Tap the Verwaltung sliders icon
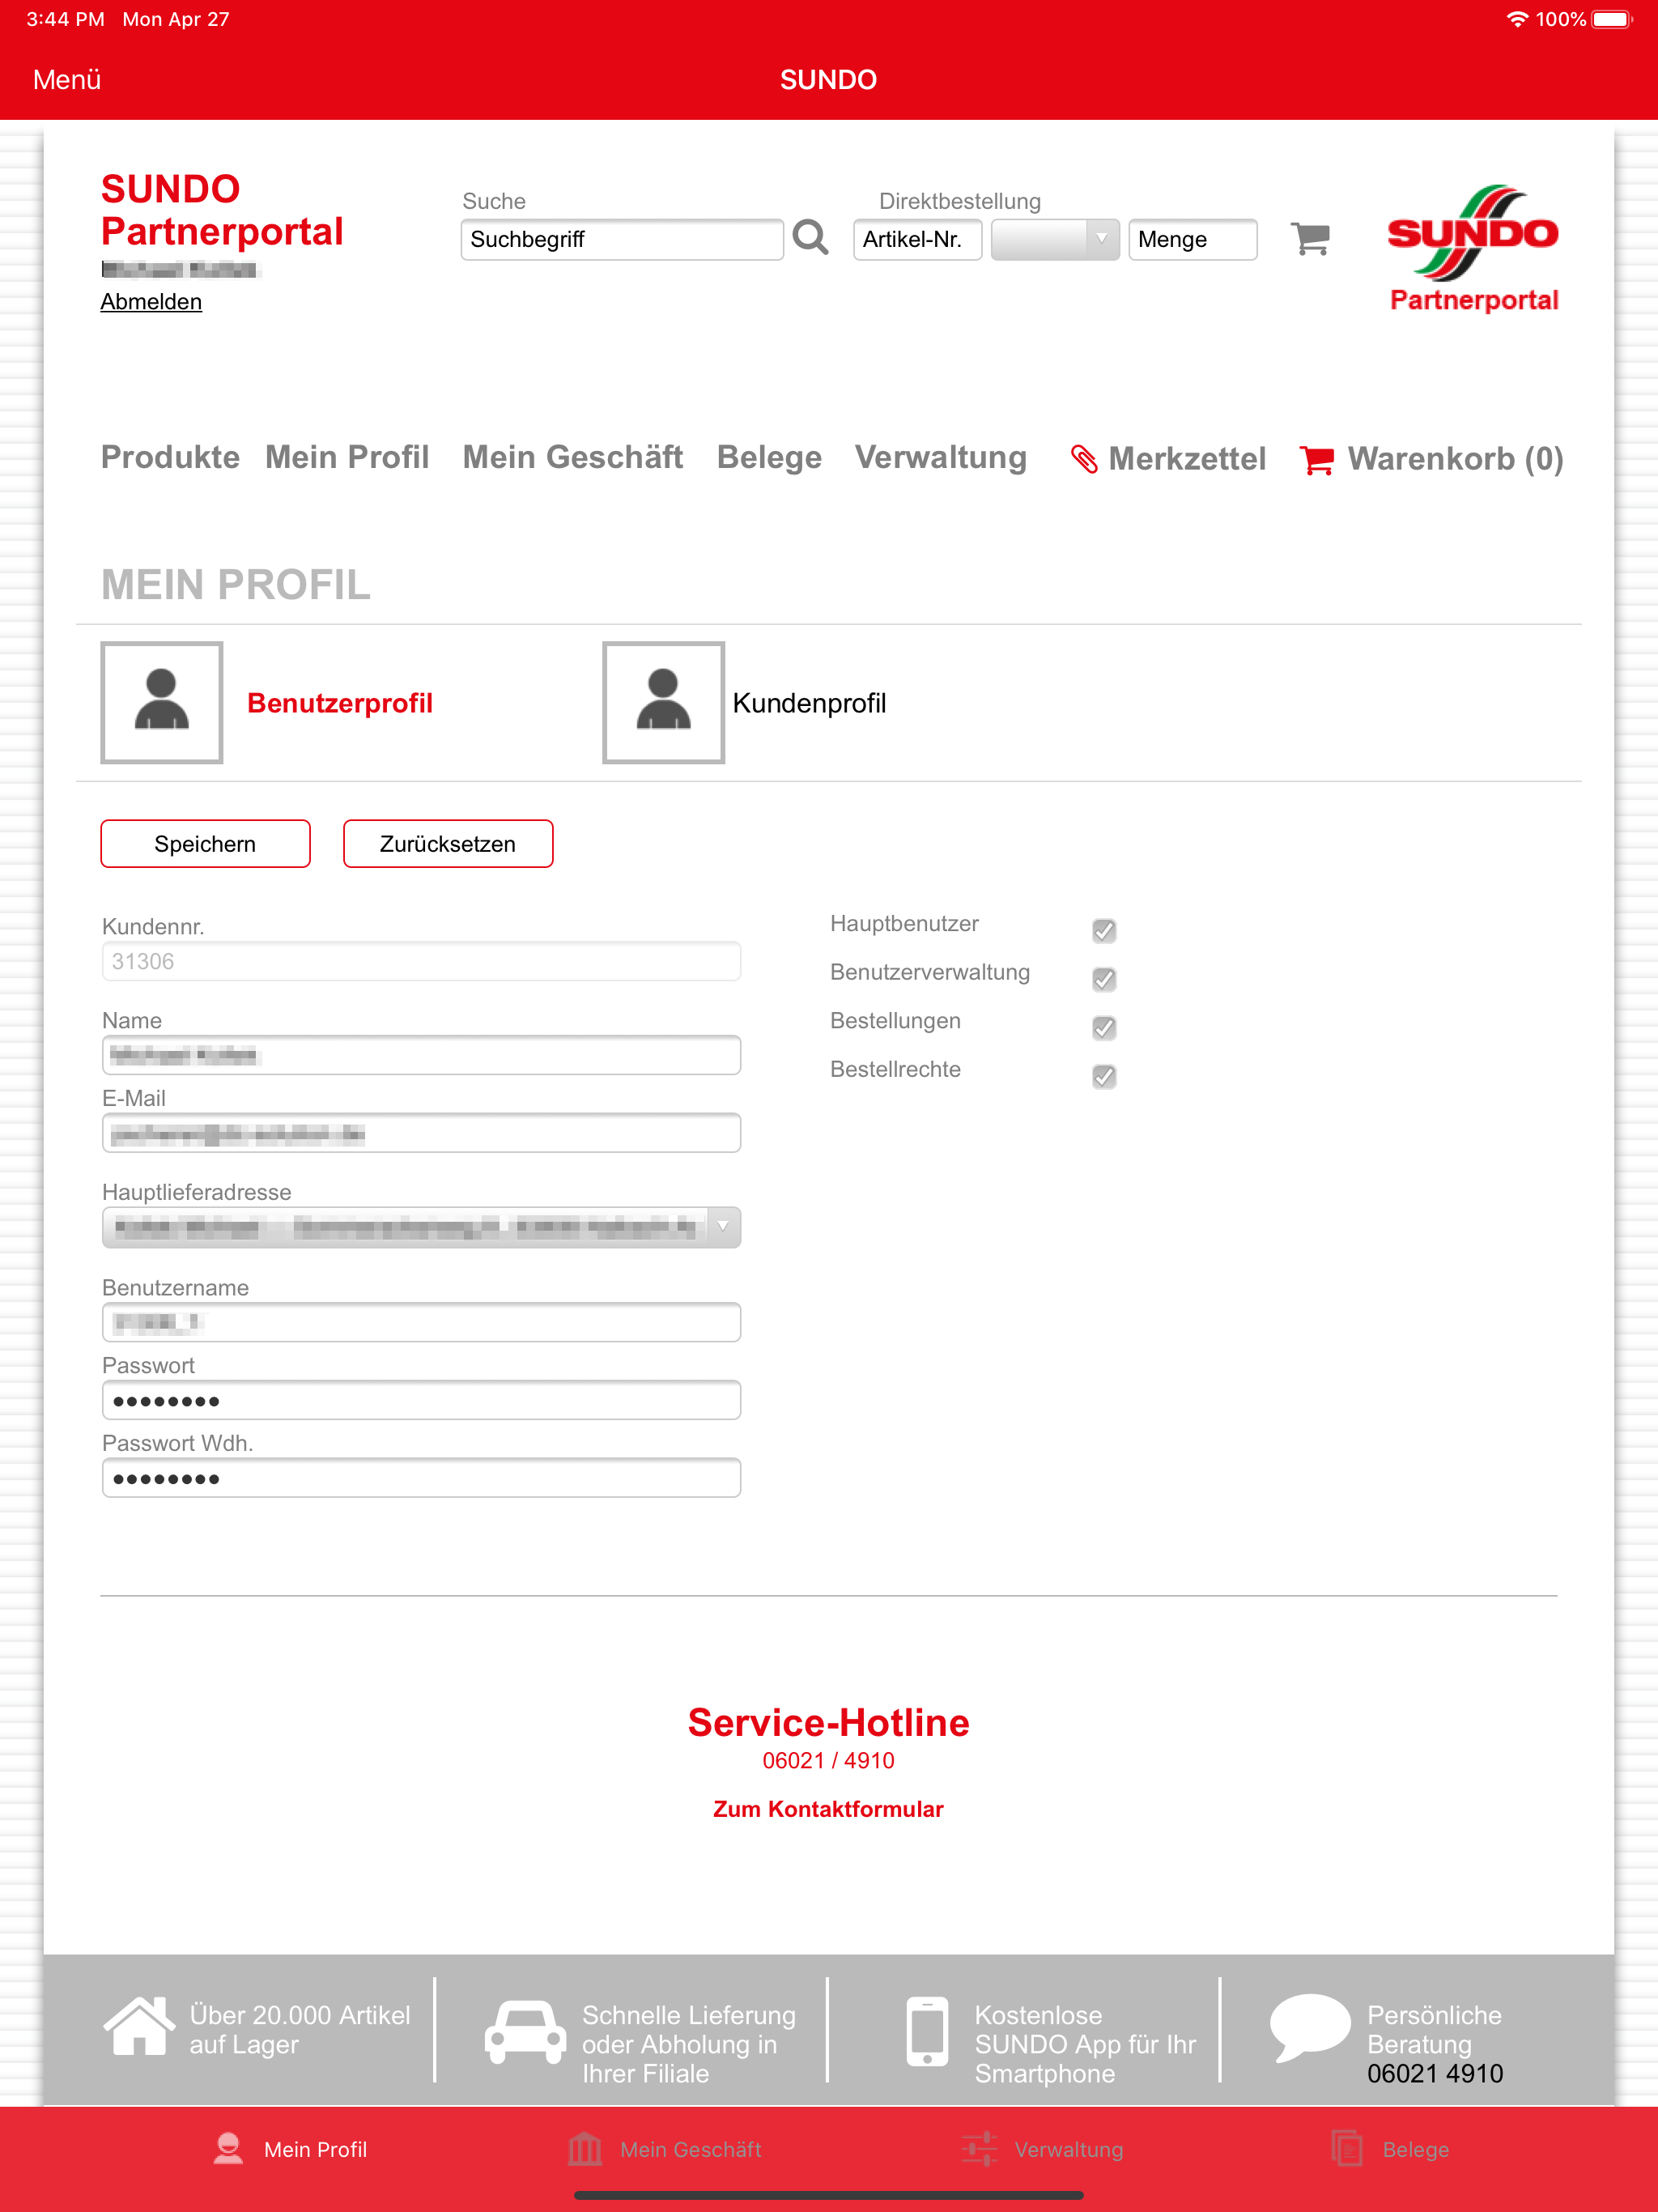 pos(979,2149)
